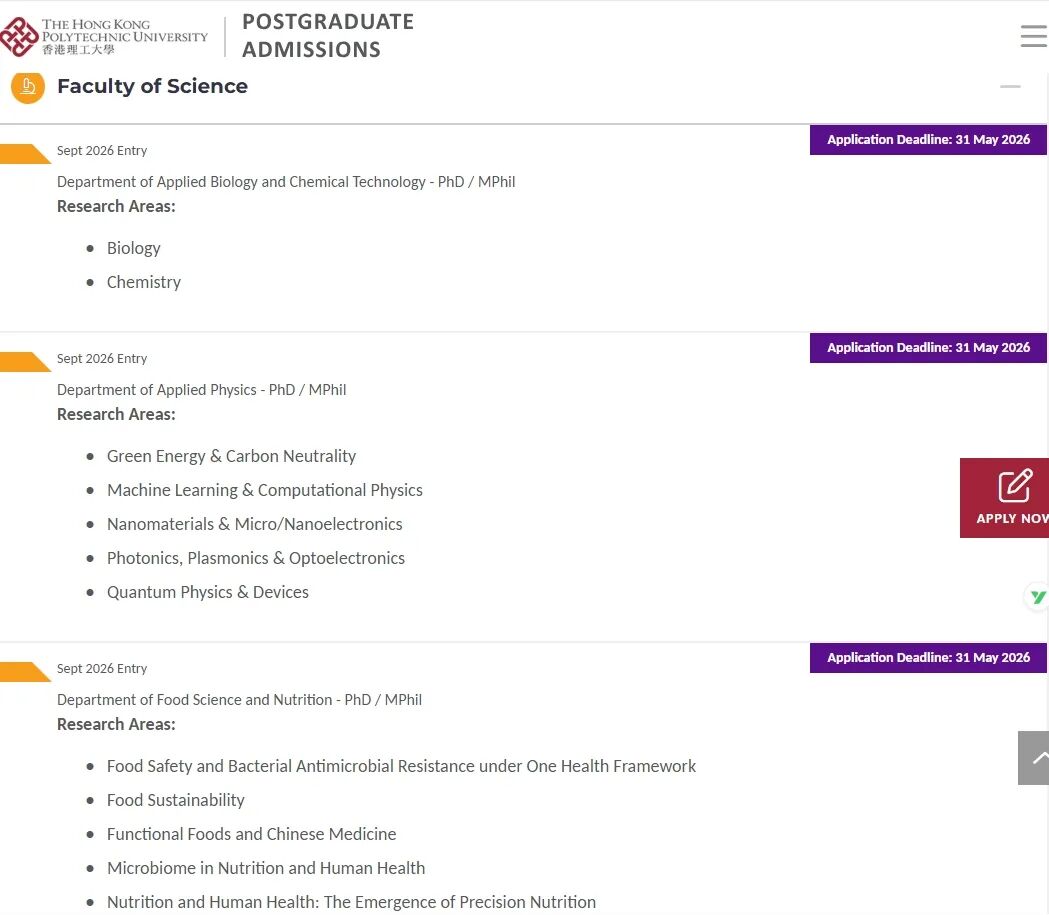Select Department of Applied Physics PhD / MPhil
1049x915 pixels.
tap(201, 390)
